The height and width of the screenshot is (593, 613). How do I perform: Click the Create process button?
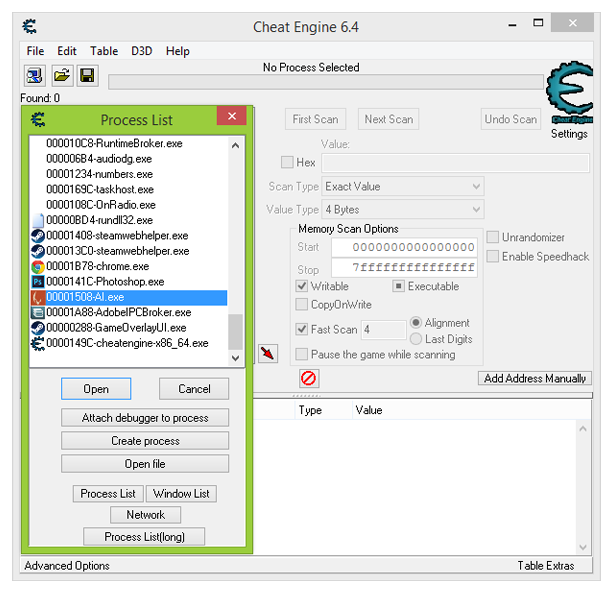coord(145,441)
